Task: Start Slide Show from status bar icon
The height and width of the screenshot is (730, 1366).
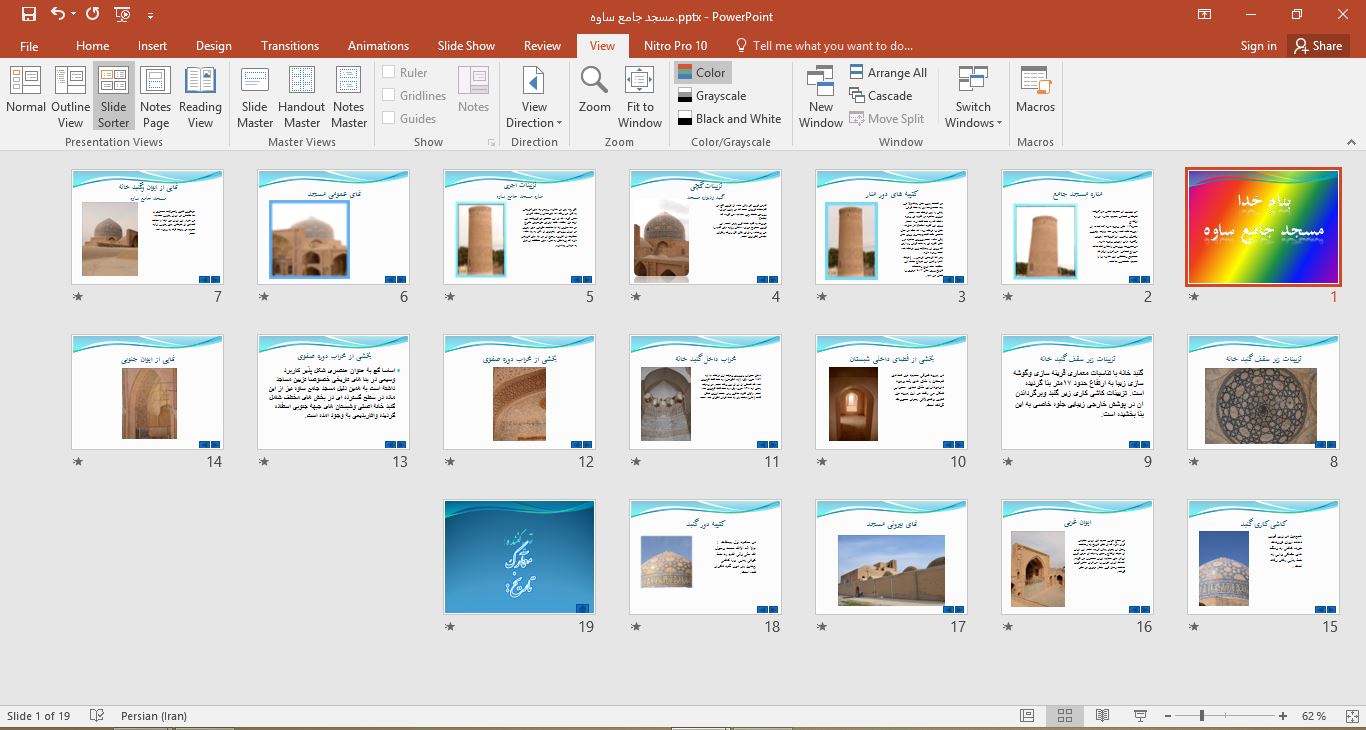Action: coord(1140,716)
